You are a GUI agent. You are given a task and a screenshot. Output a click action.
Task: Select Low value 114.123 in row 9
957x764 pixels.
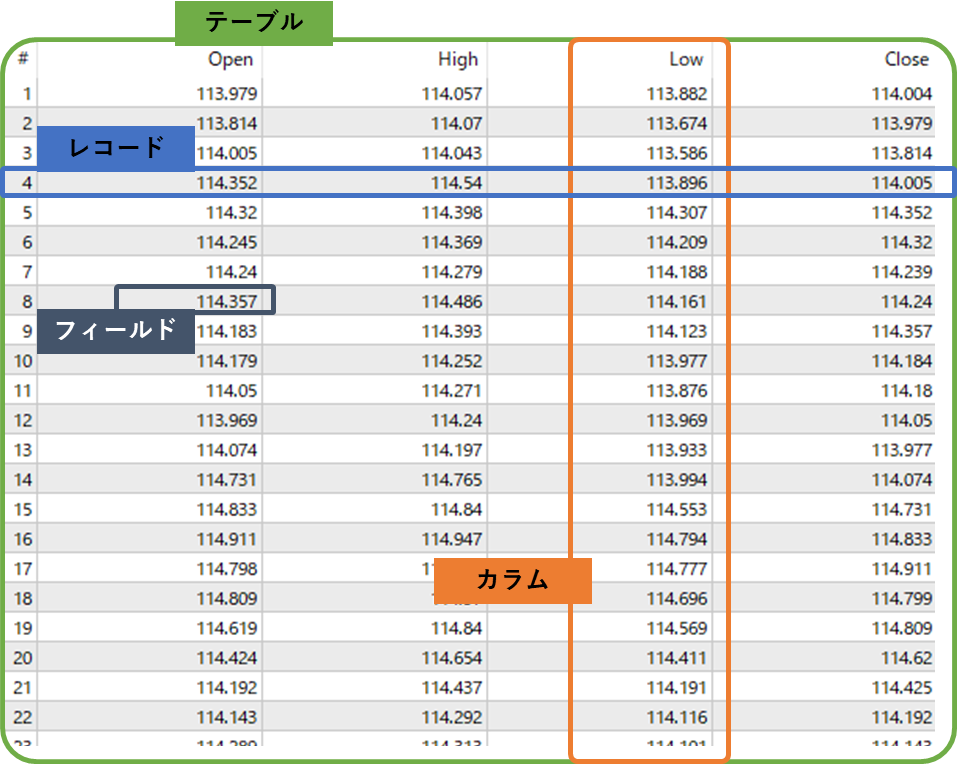(677, 331)
